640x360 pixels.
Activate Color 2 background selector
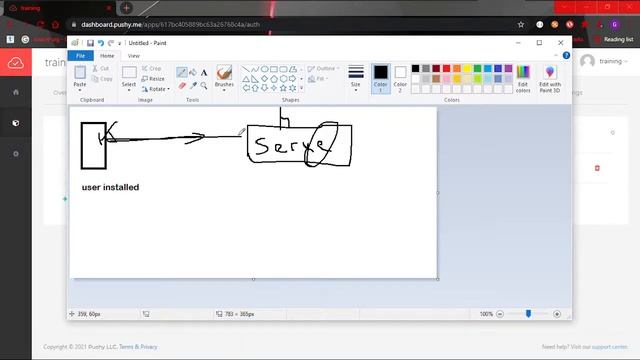point(400,78)
